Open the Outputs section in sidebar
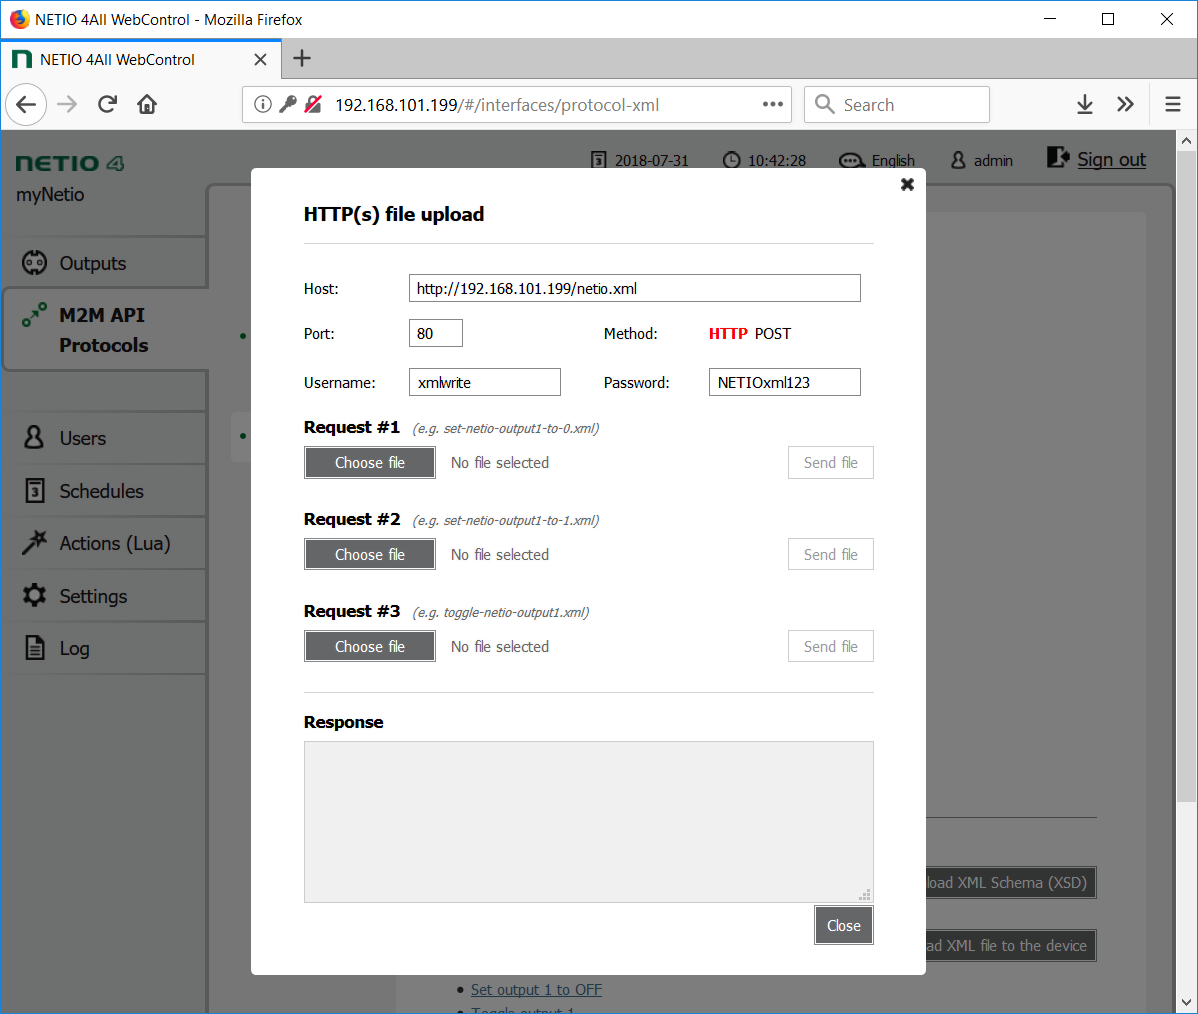Viewport: 1198px width, 1014px height. pos(105,263)
